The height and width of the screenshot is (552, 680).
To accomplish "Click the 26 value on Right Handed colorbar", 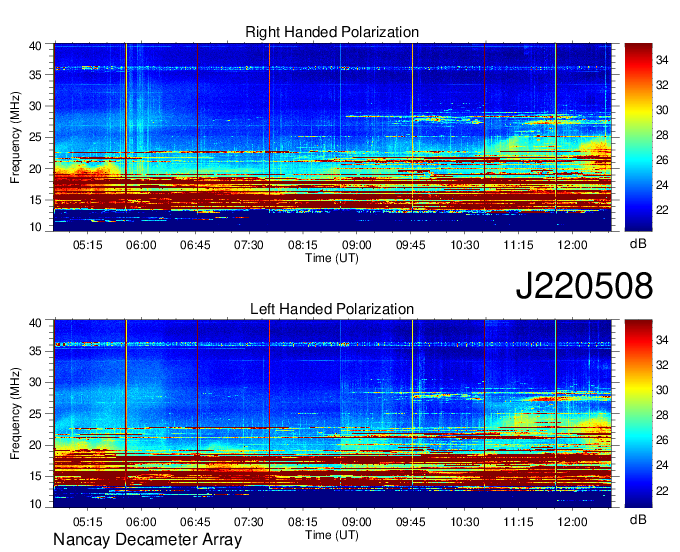I will (662, 160).
